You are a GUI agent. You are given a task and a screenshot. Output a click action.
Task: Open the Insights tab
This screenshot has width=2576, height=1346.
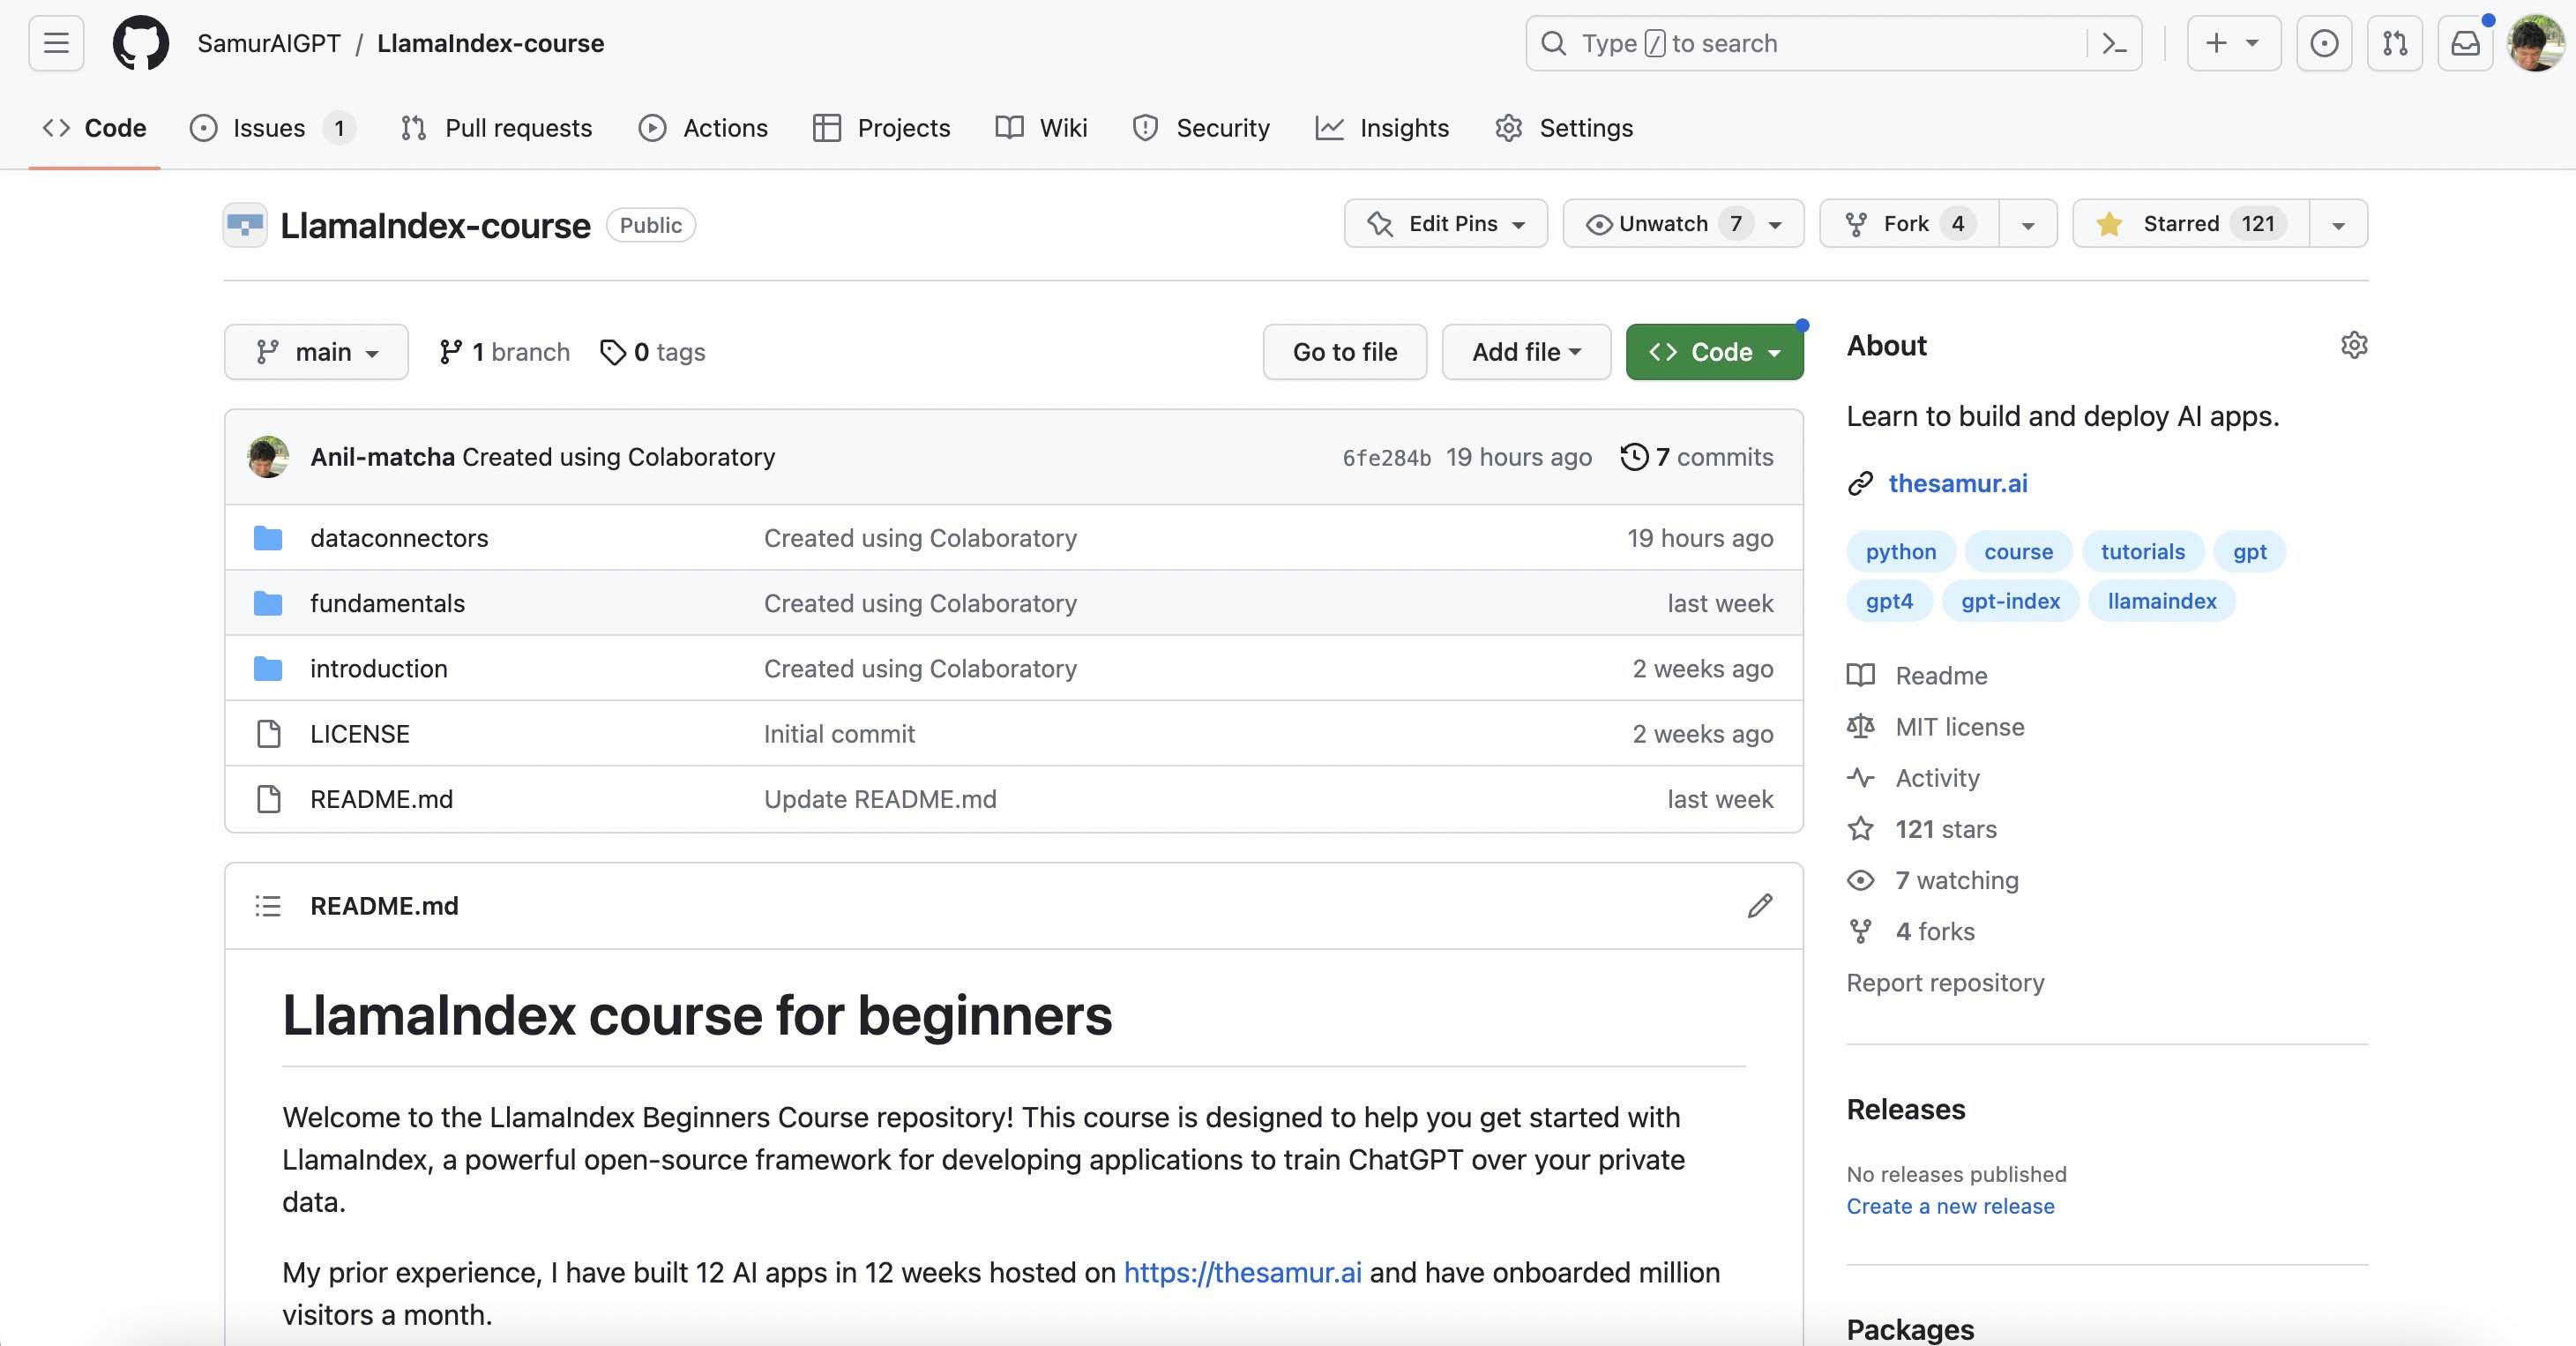point(1383,128)
